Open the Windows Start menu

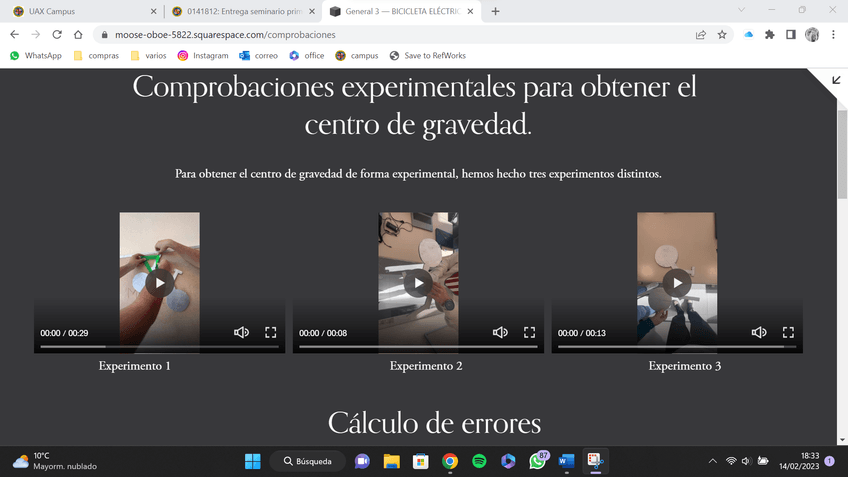click(253, 461)
